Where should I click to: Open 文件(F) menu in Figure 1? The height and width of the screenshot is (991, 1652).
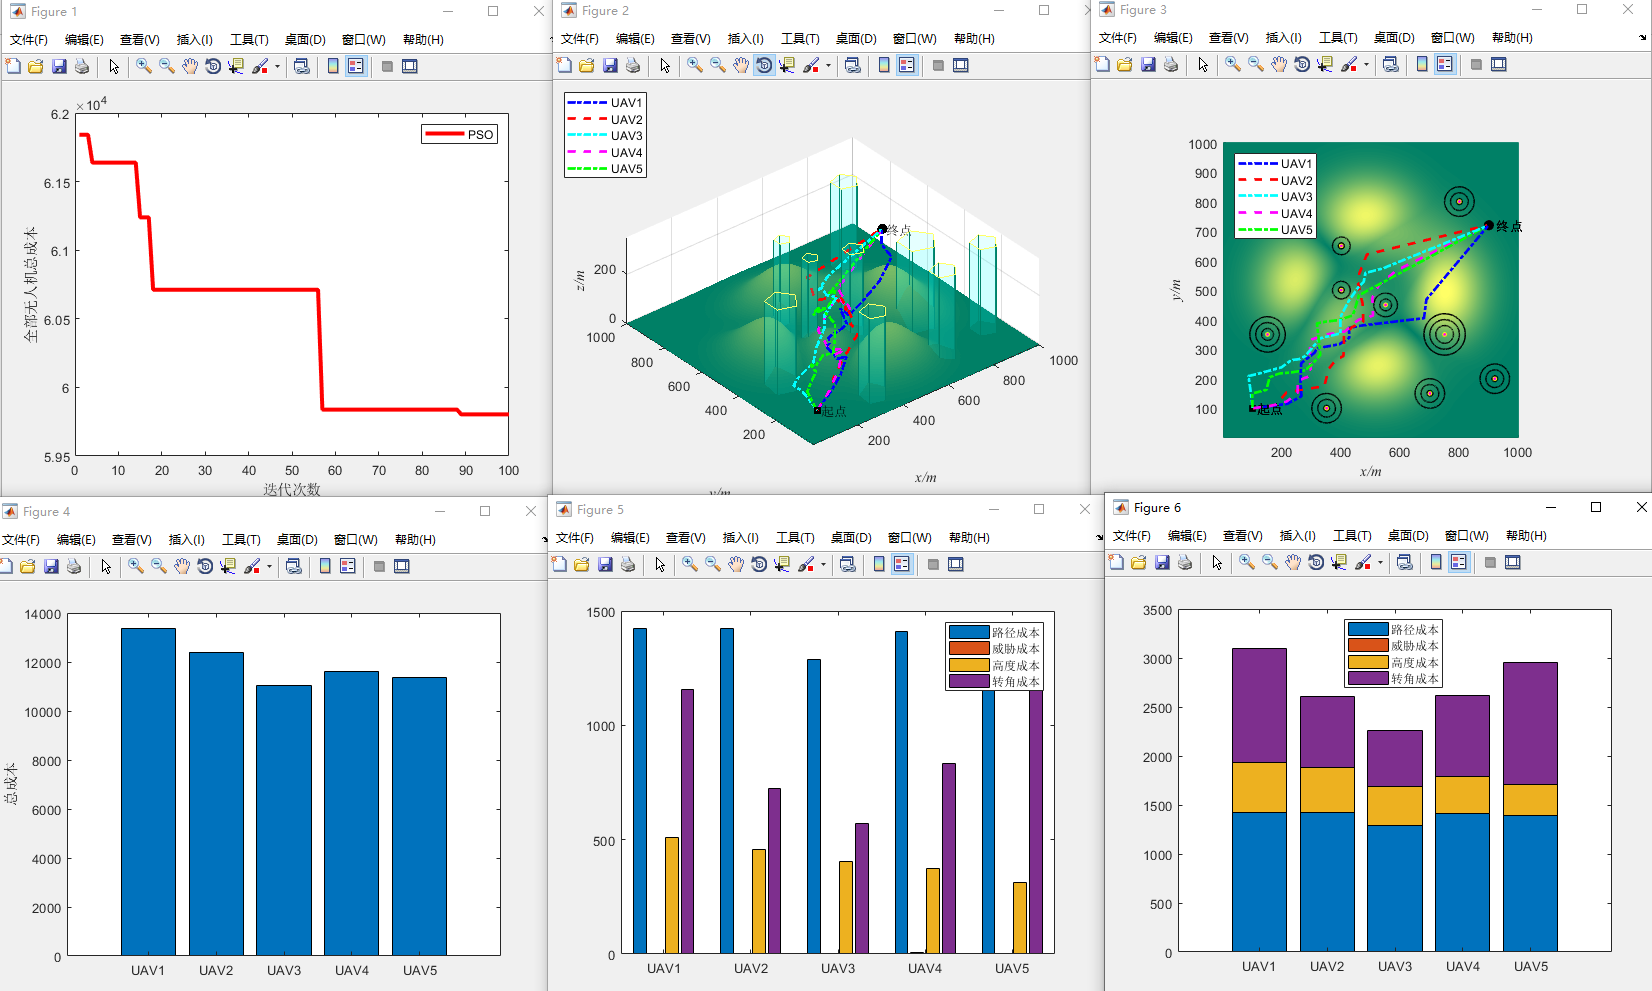coord(29,40)
